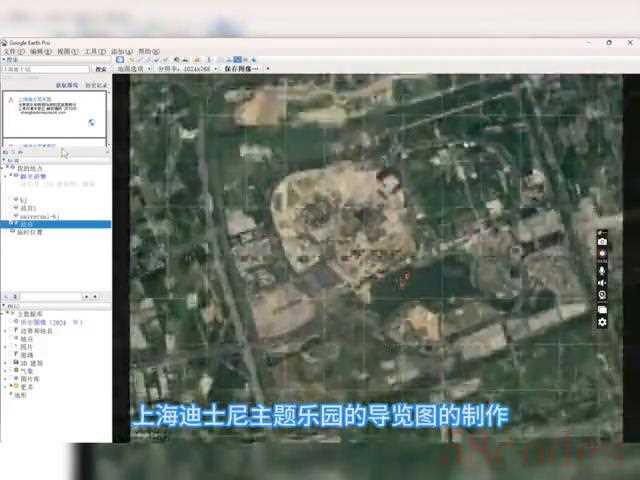Image resolution: width=640 pixels, height=480 pixels.
Task: Open the planets switcher toolbar icon
Action: tap(198, 60)
